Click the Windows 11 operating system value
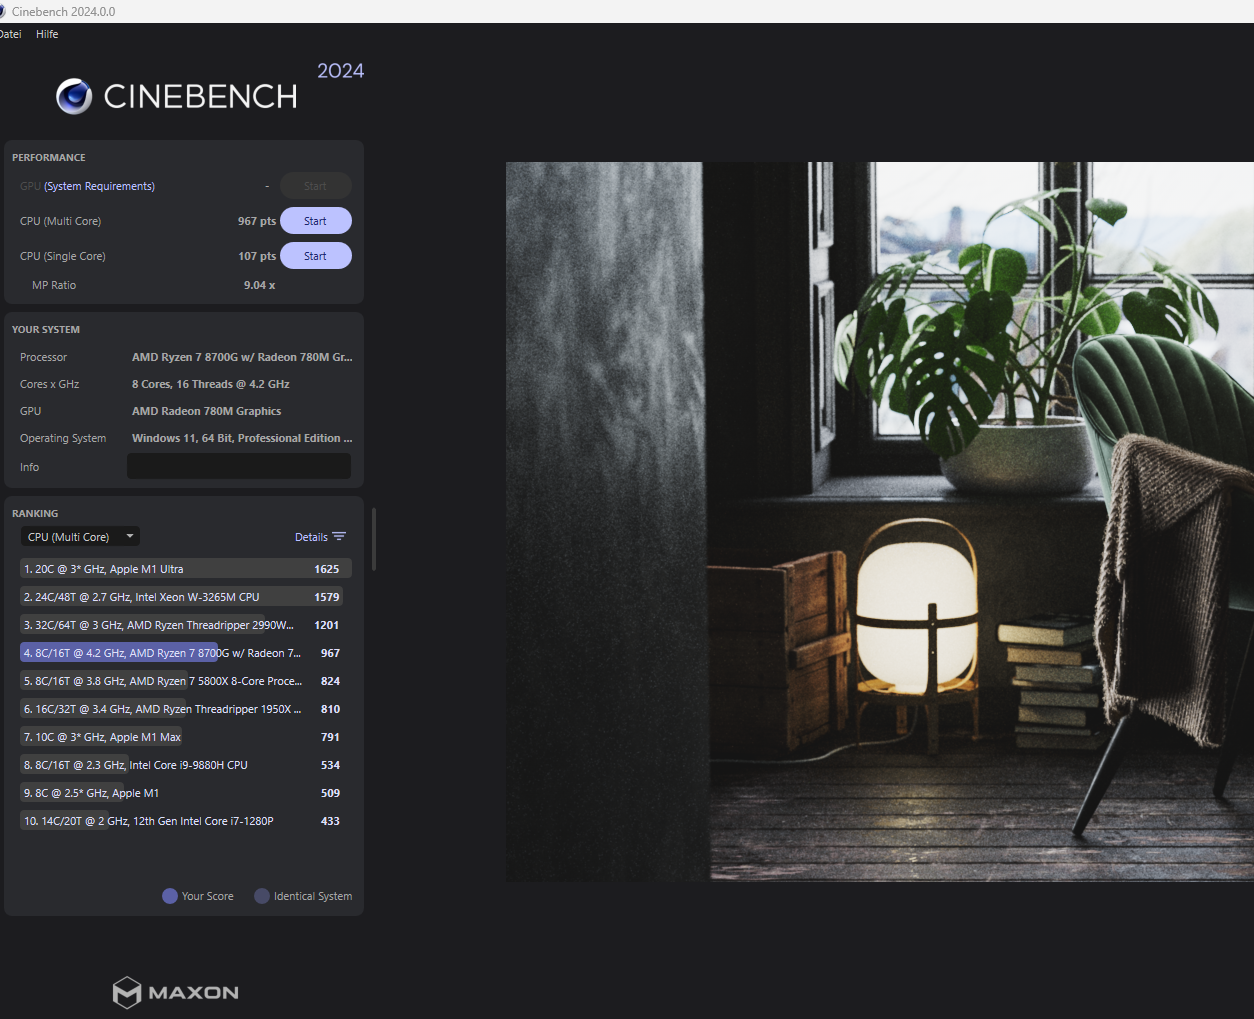Viewport: 1254px width, 1019px height. pos(242,438)
